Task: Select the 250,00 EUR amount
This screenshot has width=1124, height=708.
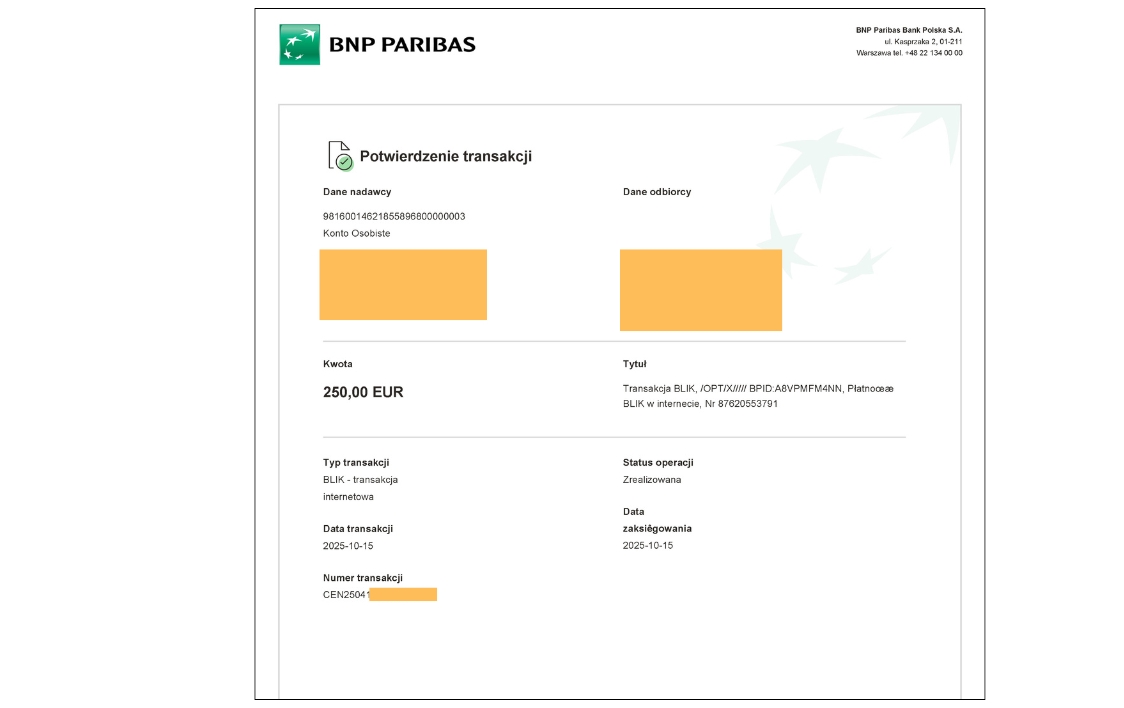Action: 363,392
